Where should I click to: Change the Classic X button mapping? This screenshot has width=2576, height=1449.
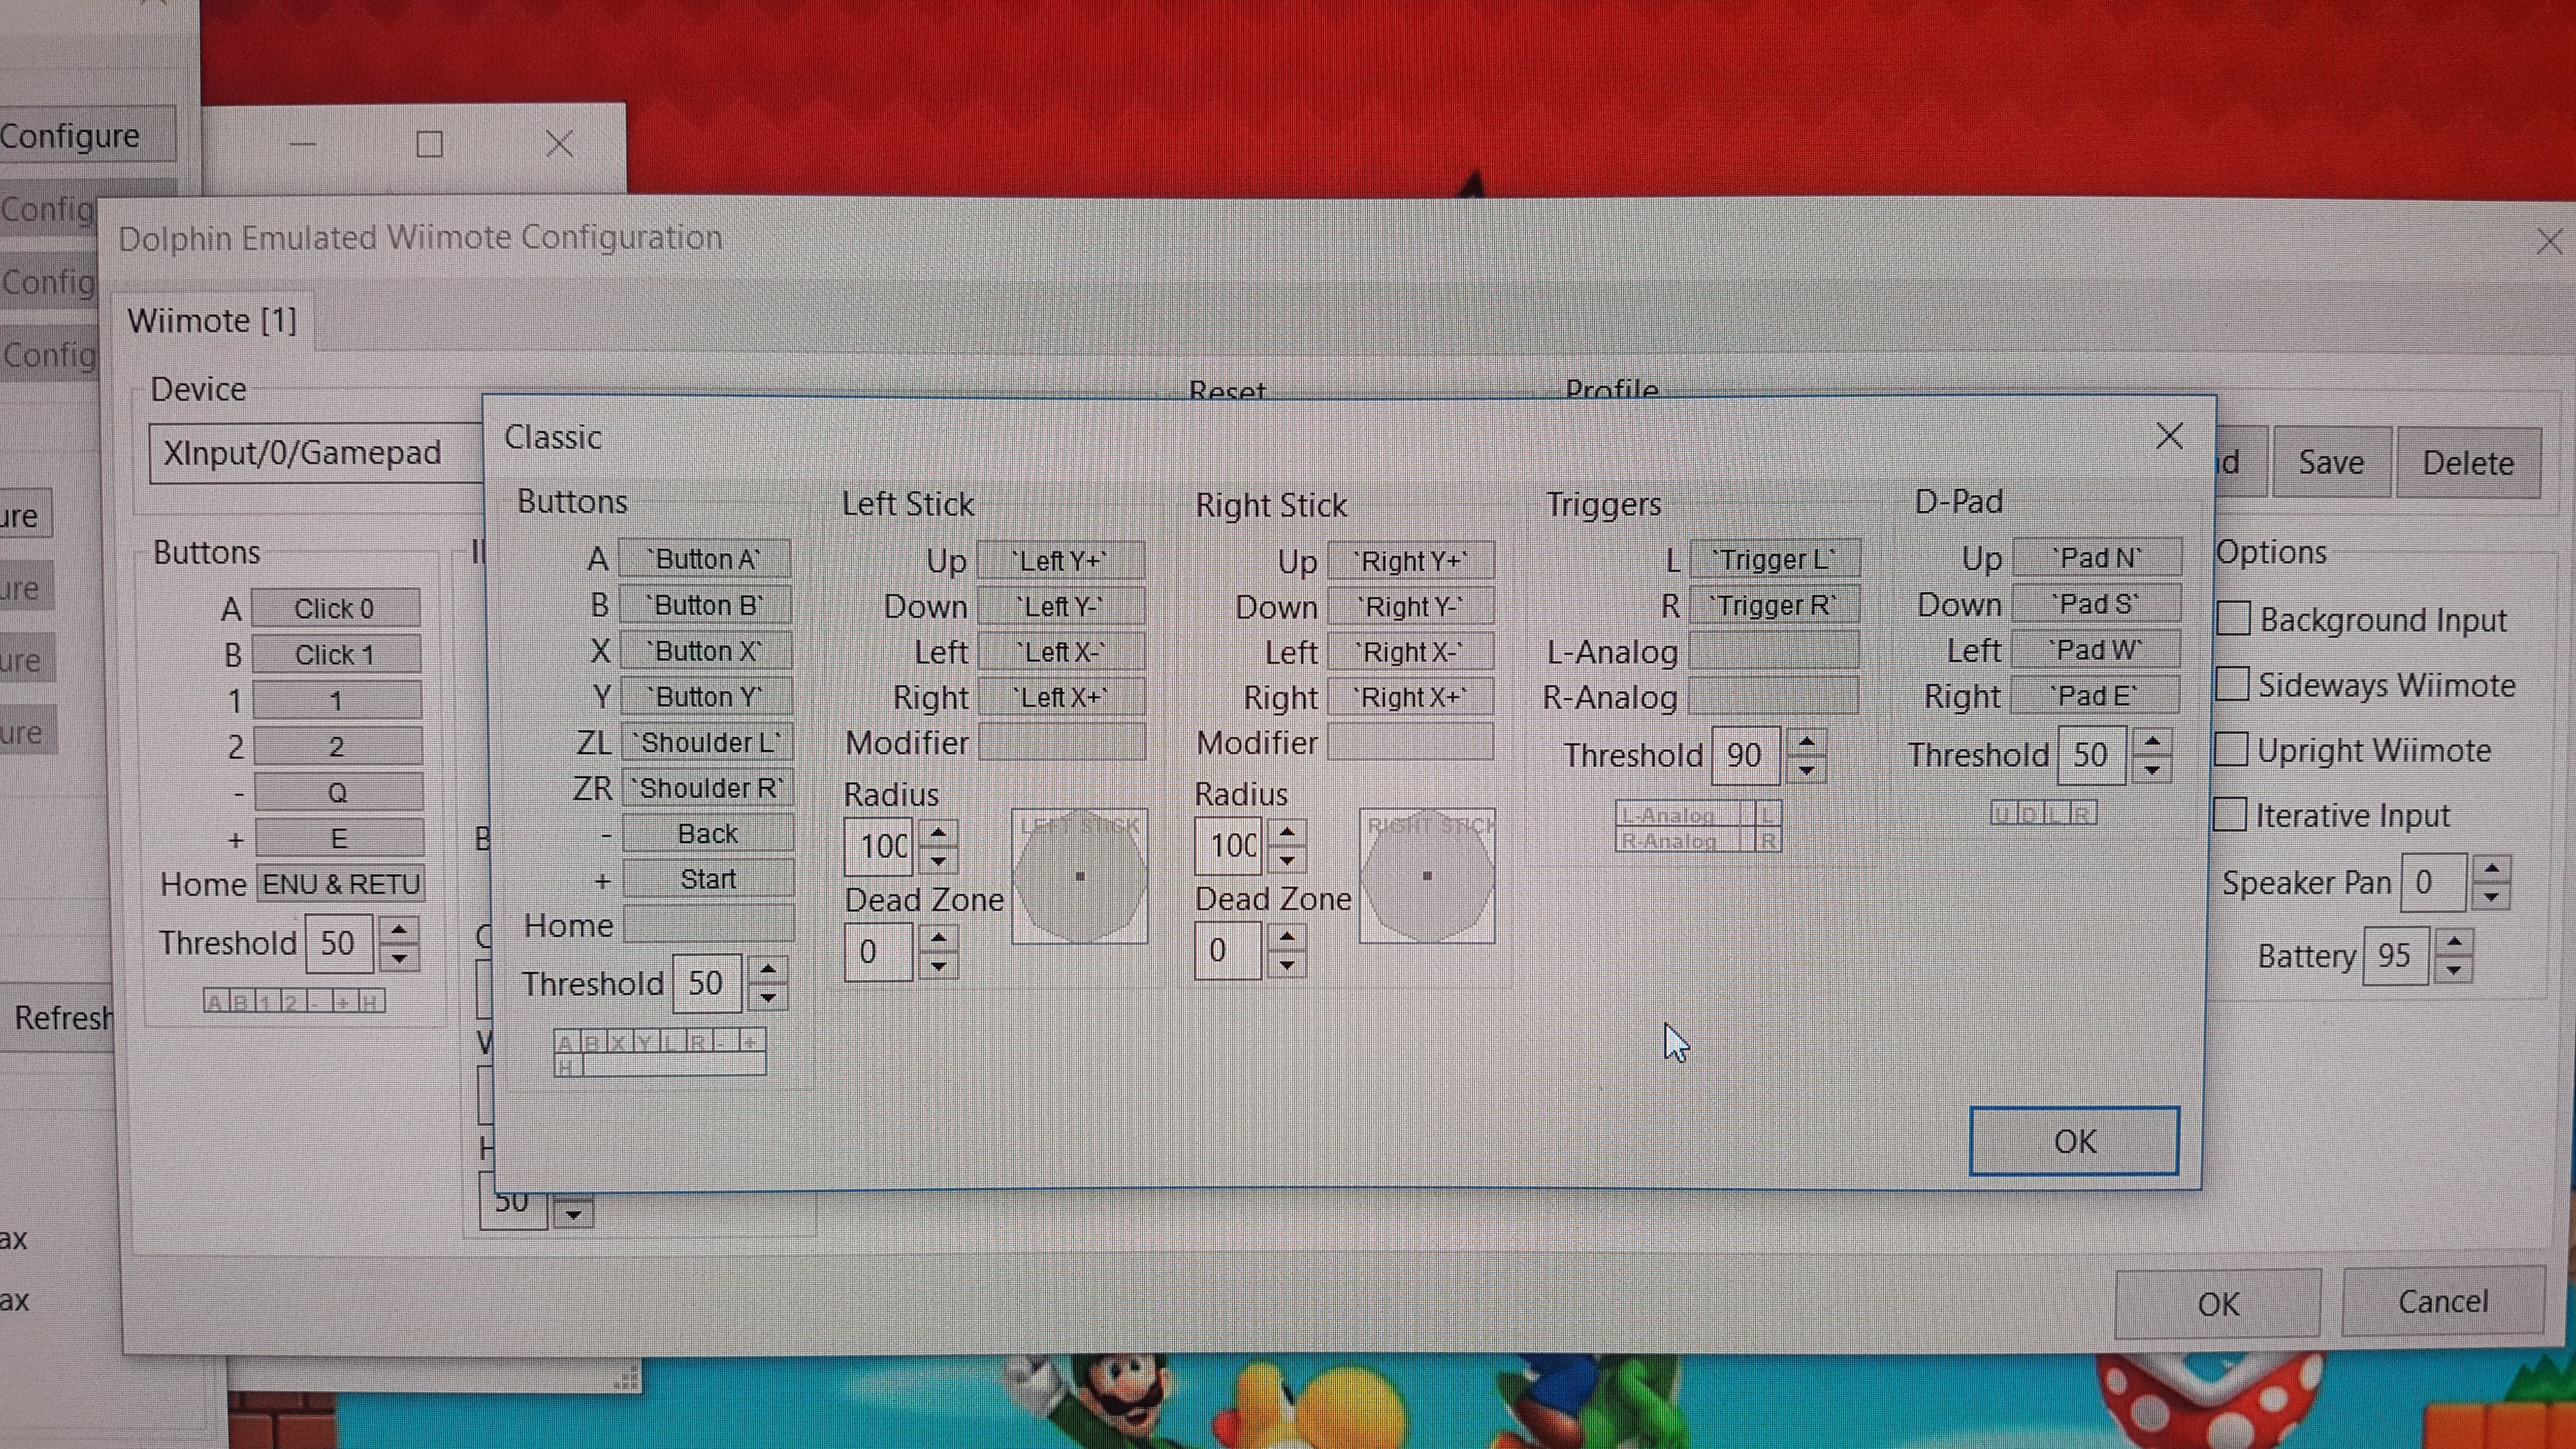pos(706,651)
